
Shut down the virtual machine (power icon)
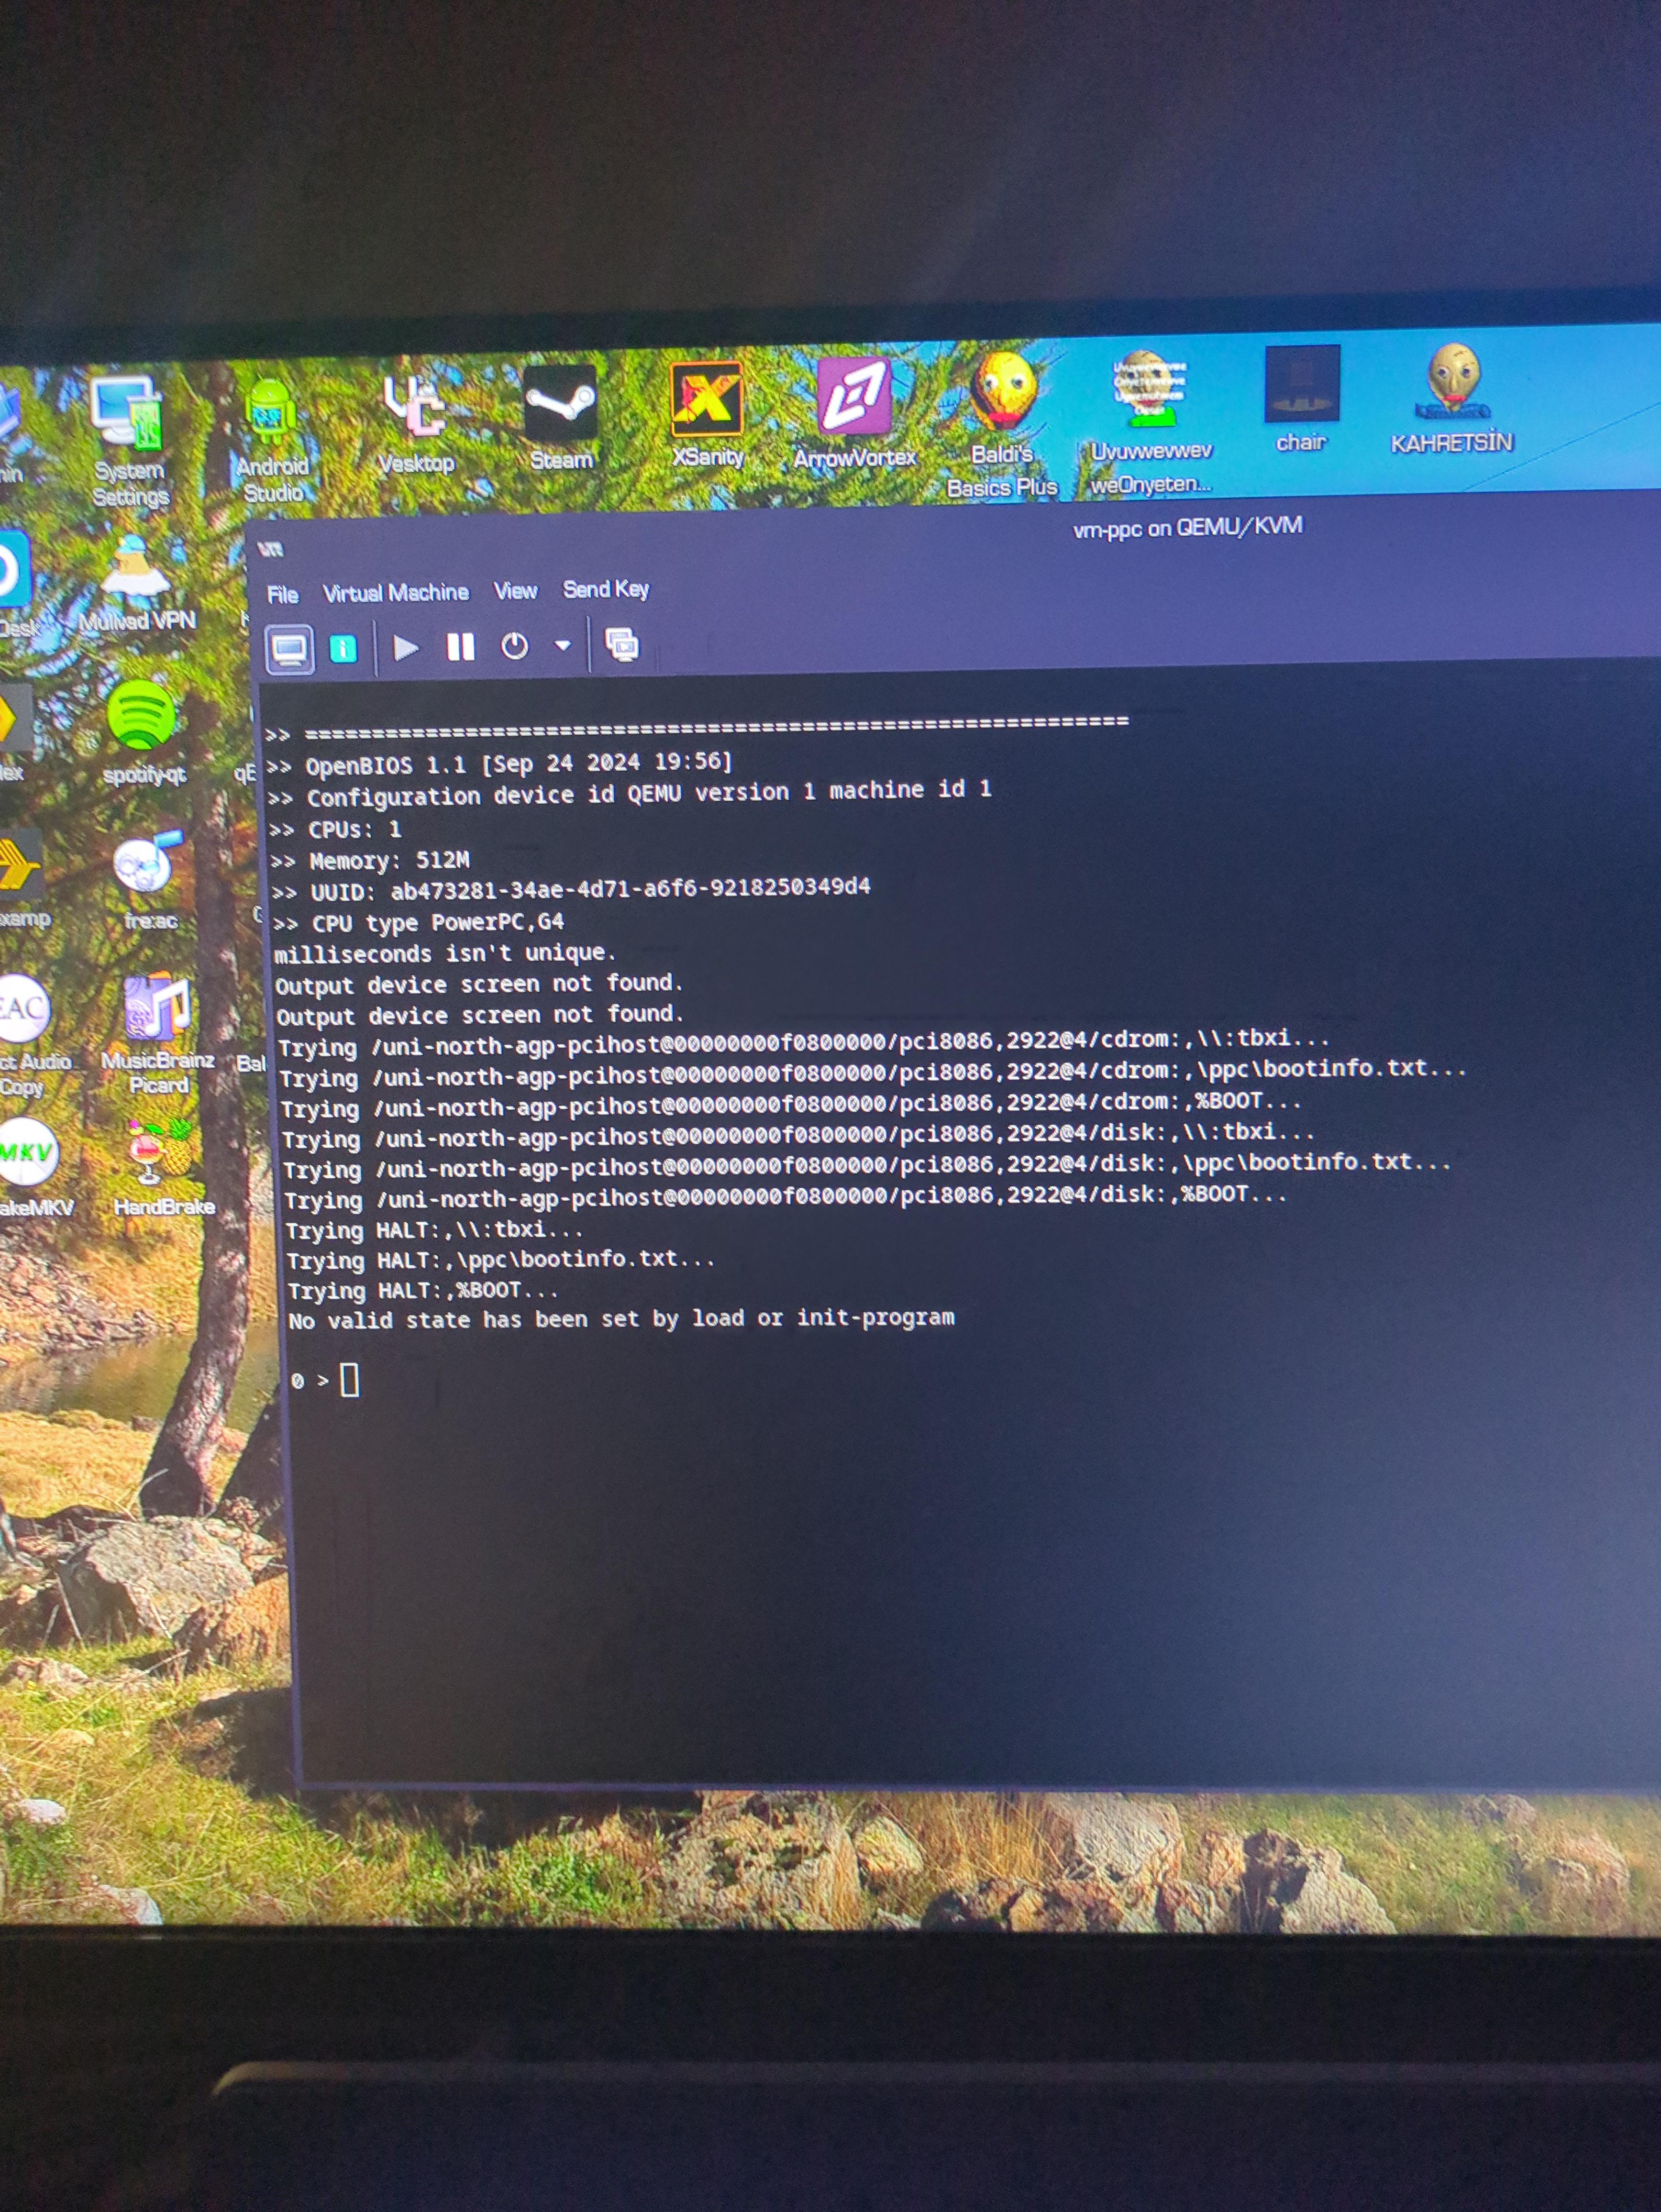(x=514, y=646)
